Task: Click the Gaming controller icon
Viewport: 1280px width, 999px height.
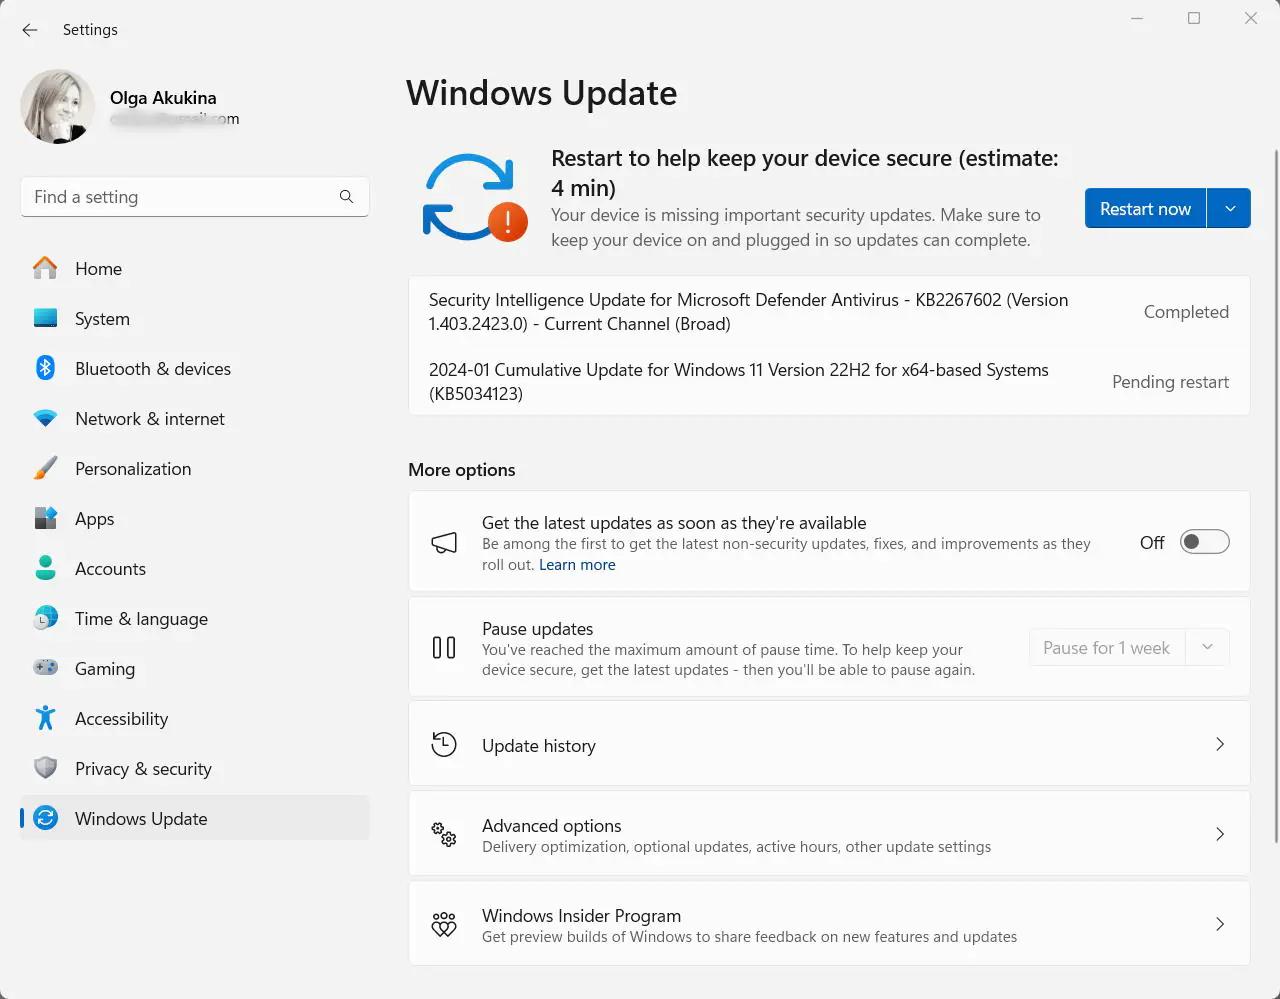Action: [45, 668]
